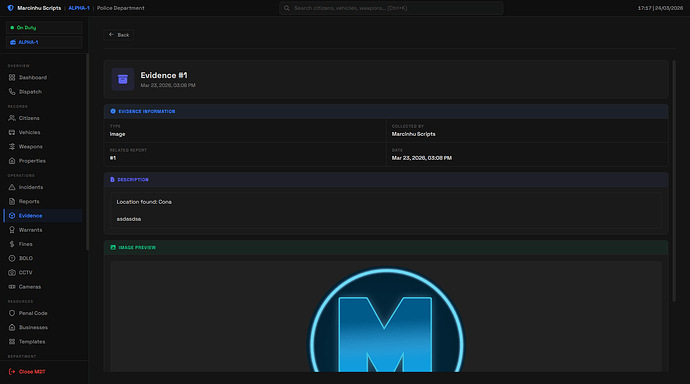Click the Vehicles car icon
Viewport: 690px width, 384px height.
12,132
